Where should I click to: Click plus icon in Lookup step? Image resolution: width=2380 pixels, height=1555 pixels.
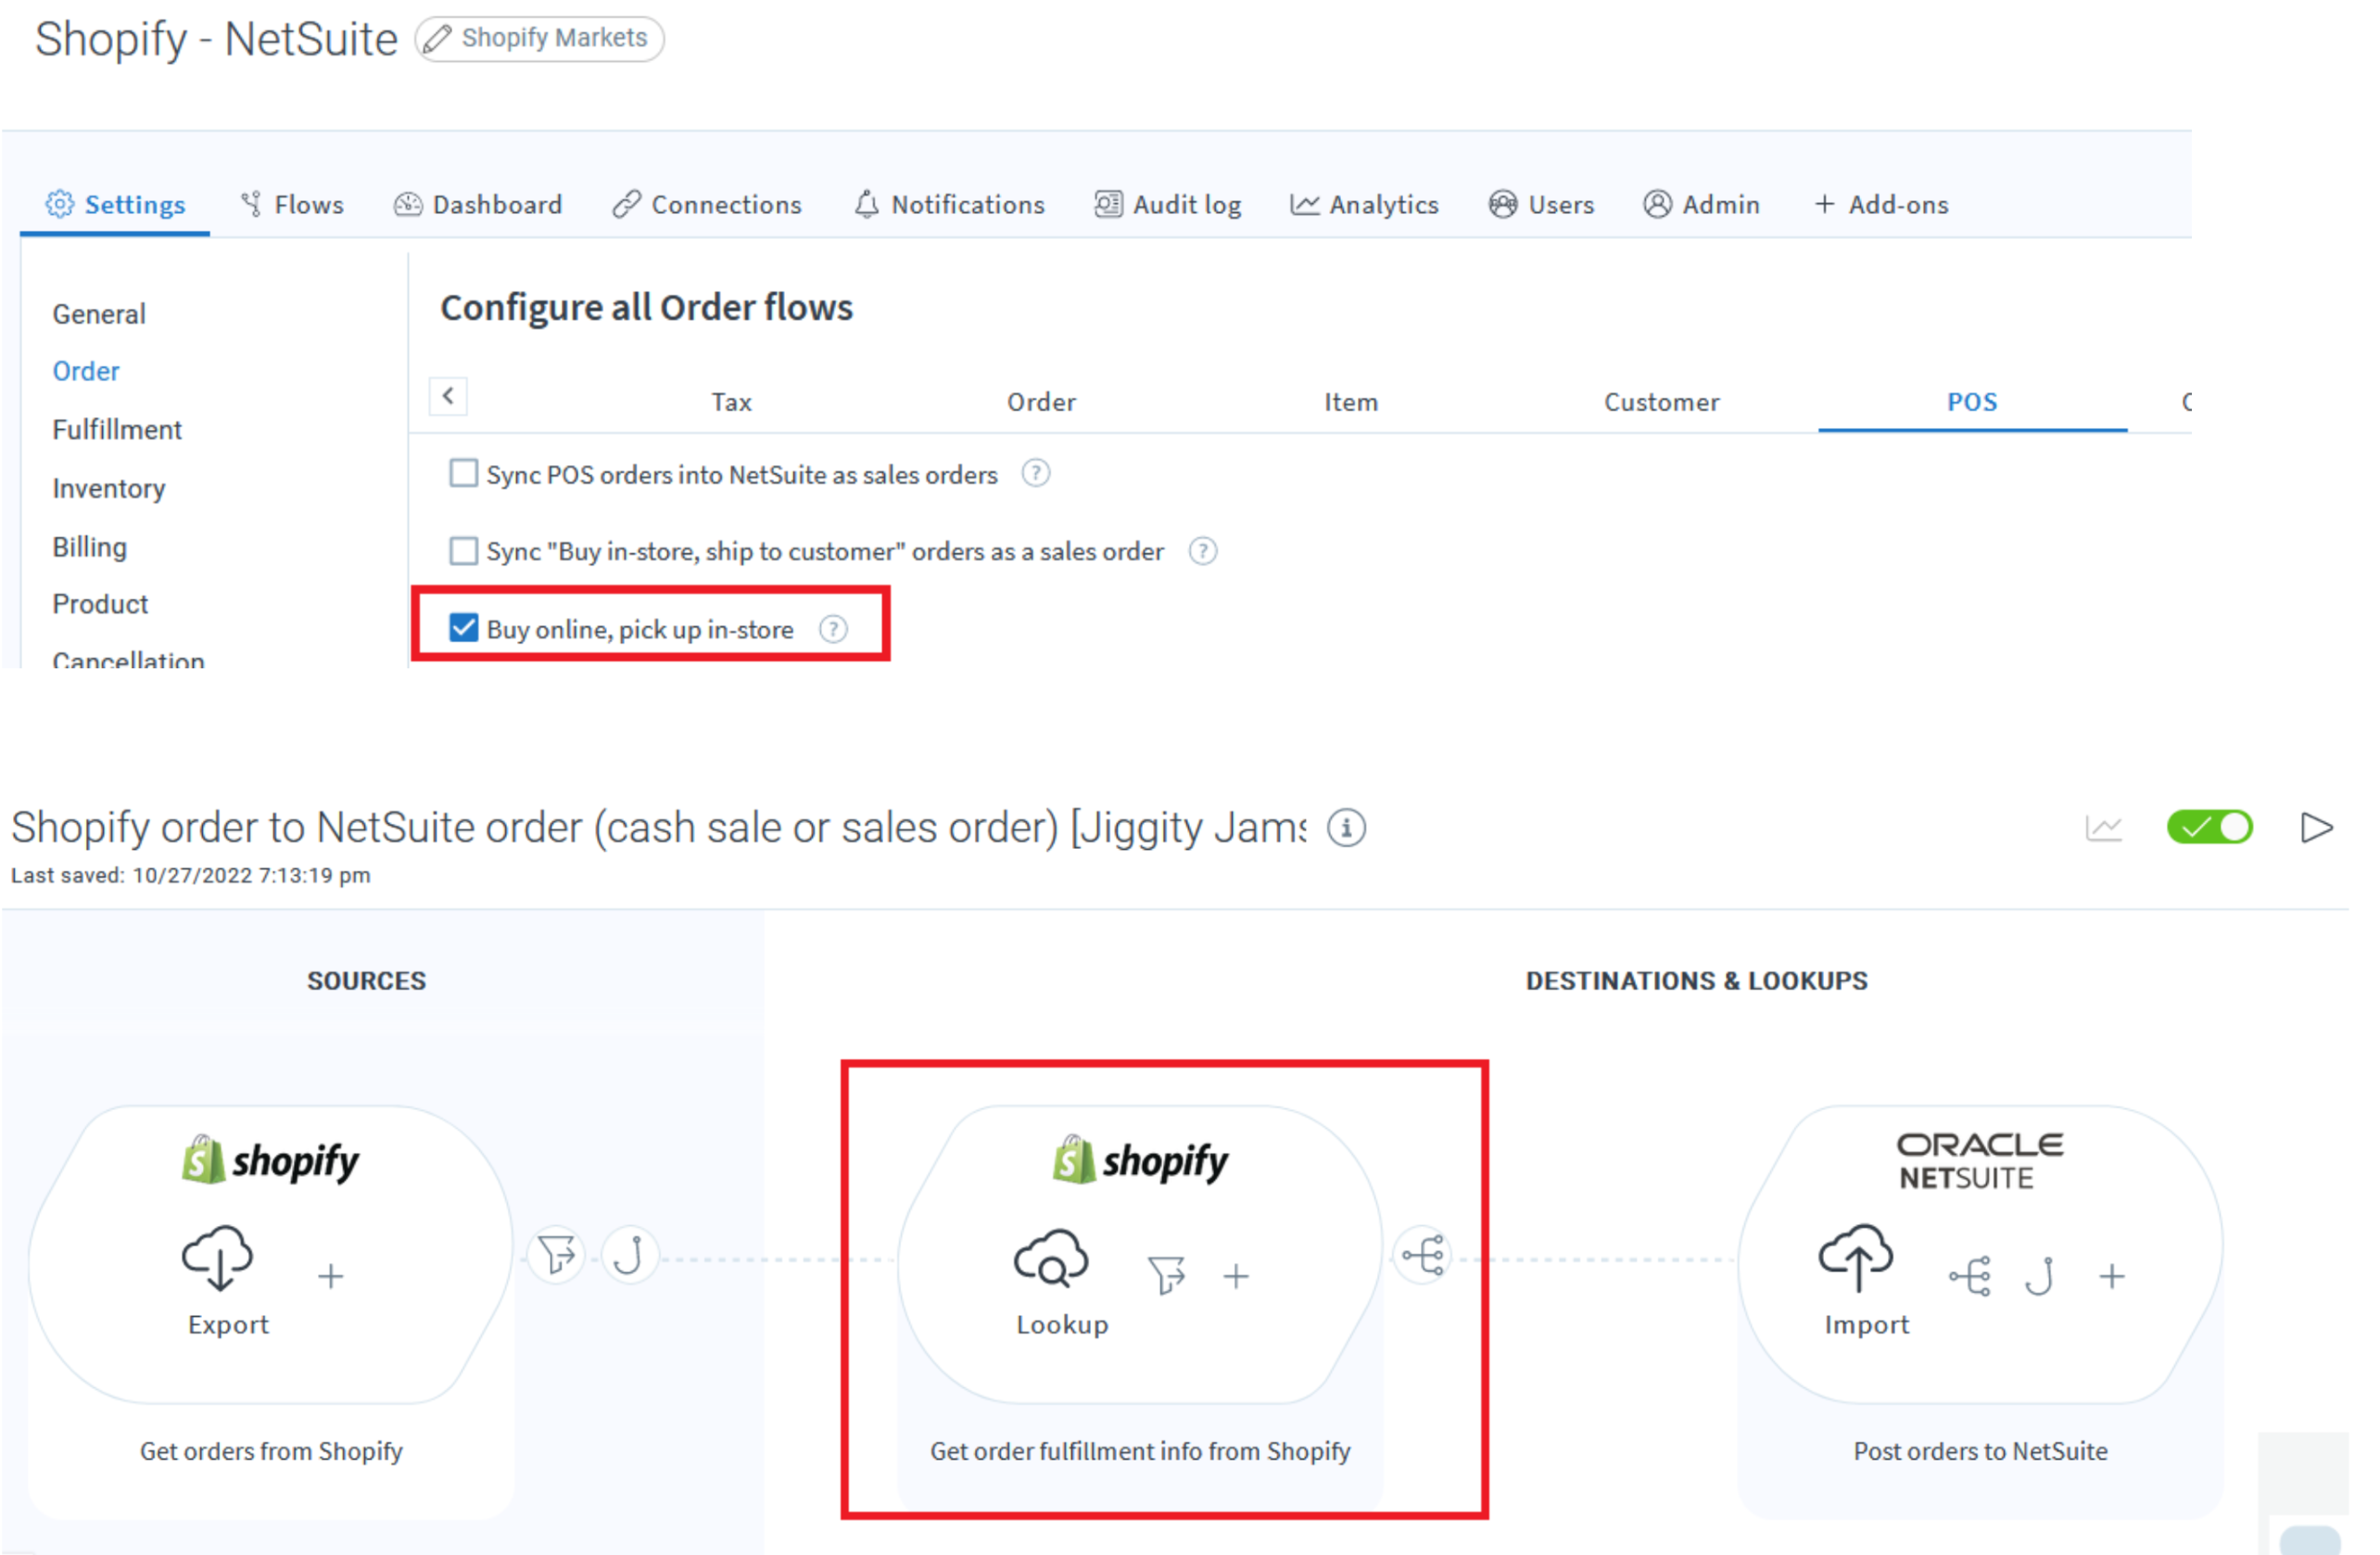tap(1237, 1277)
